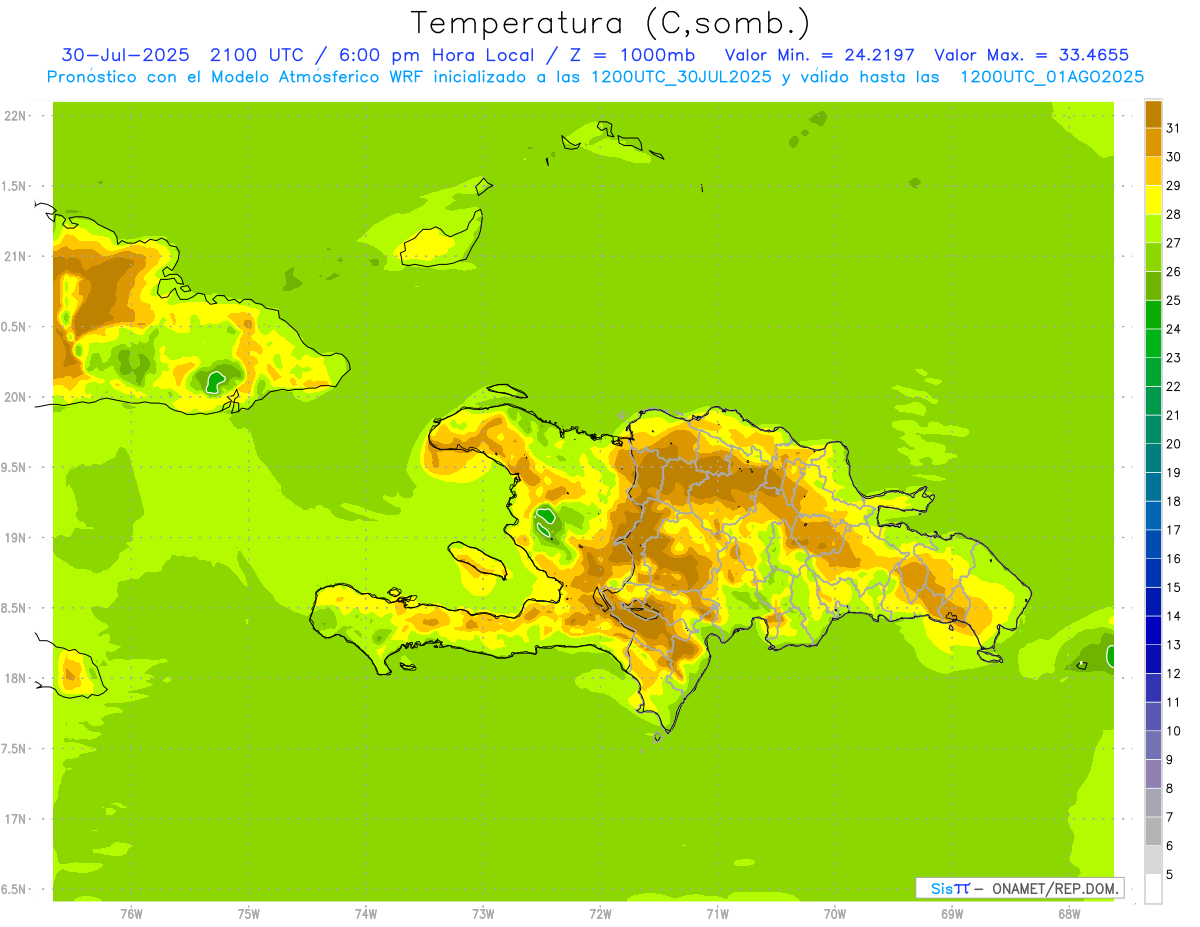
Task: Click the '69W' longitude axis label
Action: [952, 914]
